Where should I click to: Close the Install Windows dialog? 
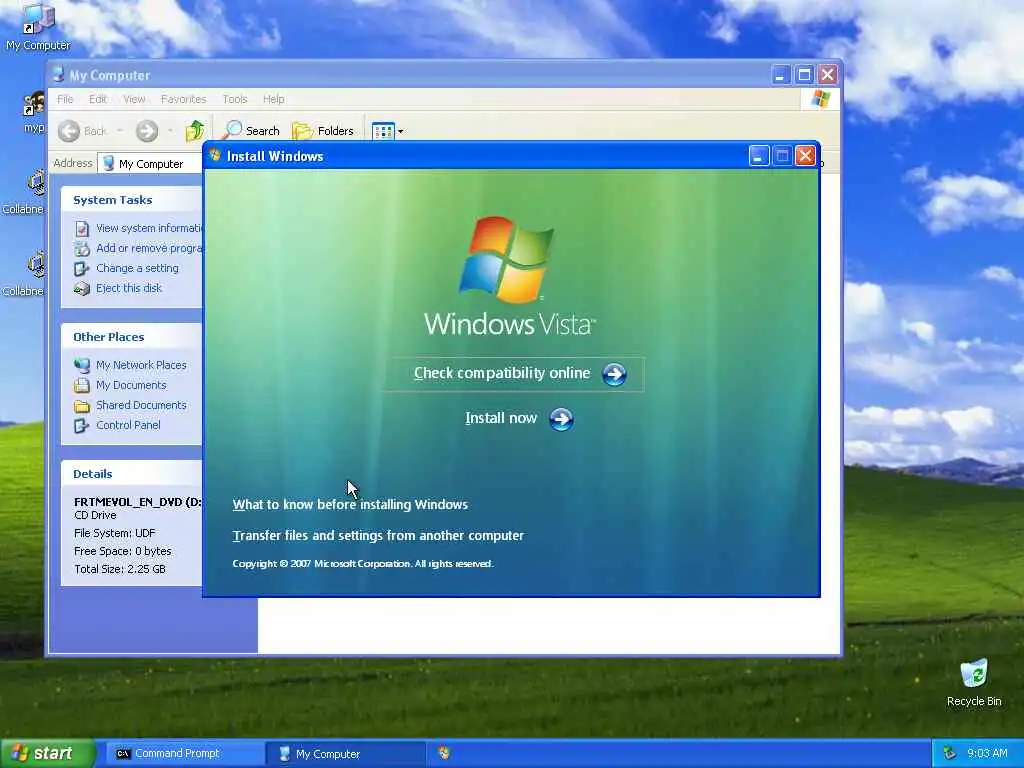pyautogui.click(x=805, y=155)
